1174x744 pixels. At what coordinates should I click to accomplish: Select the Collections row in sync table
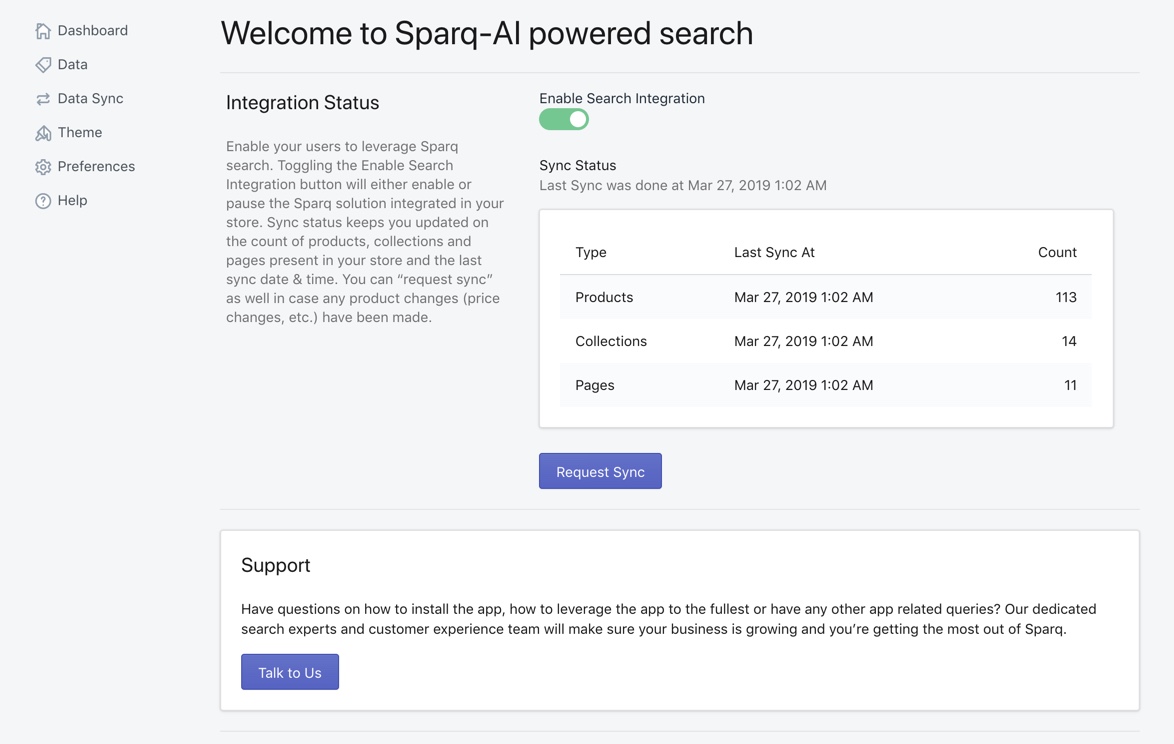point(611,342)
